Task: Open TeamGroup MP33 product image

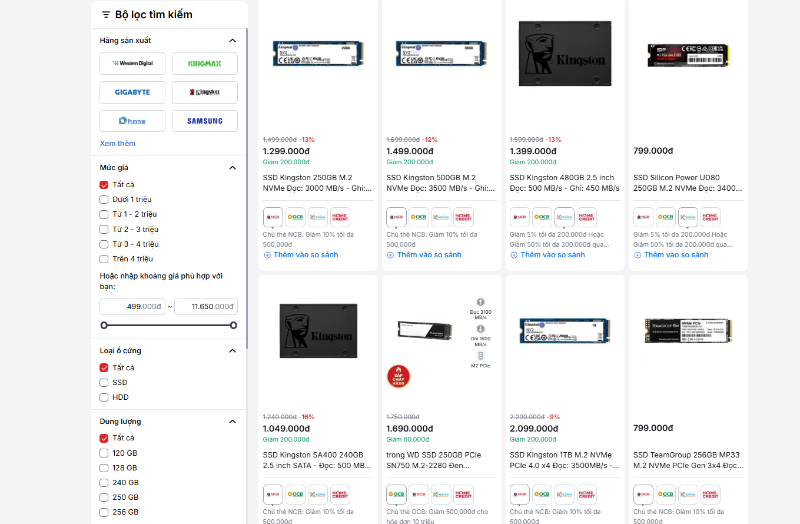Action: [x=688, y=331]
